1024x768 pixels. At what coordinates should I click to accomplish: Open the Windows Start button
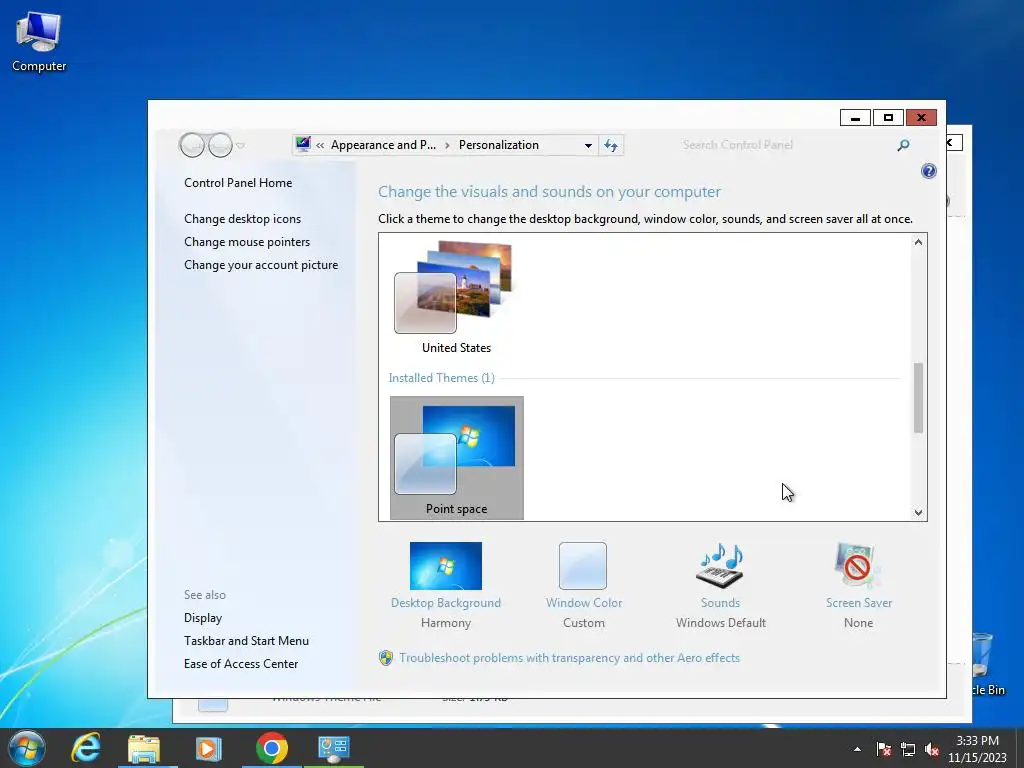(27, 748)
